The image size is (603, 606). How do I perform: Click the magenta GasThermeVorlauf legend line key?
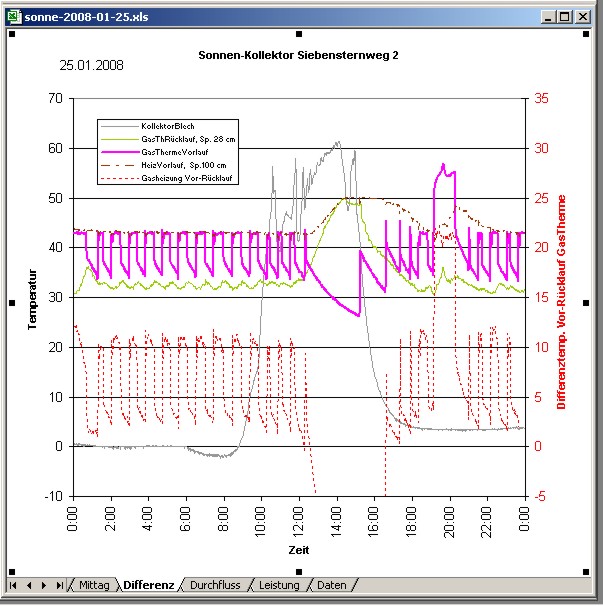(x=119, y=152)
